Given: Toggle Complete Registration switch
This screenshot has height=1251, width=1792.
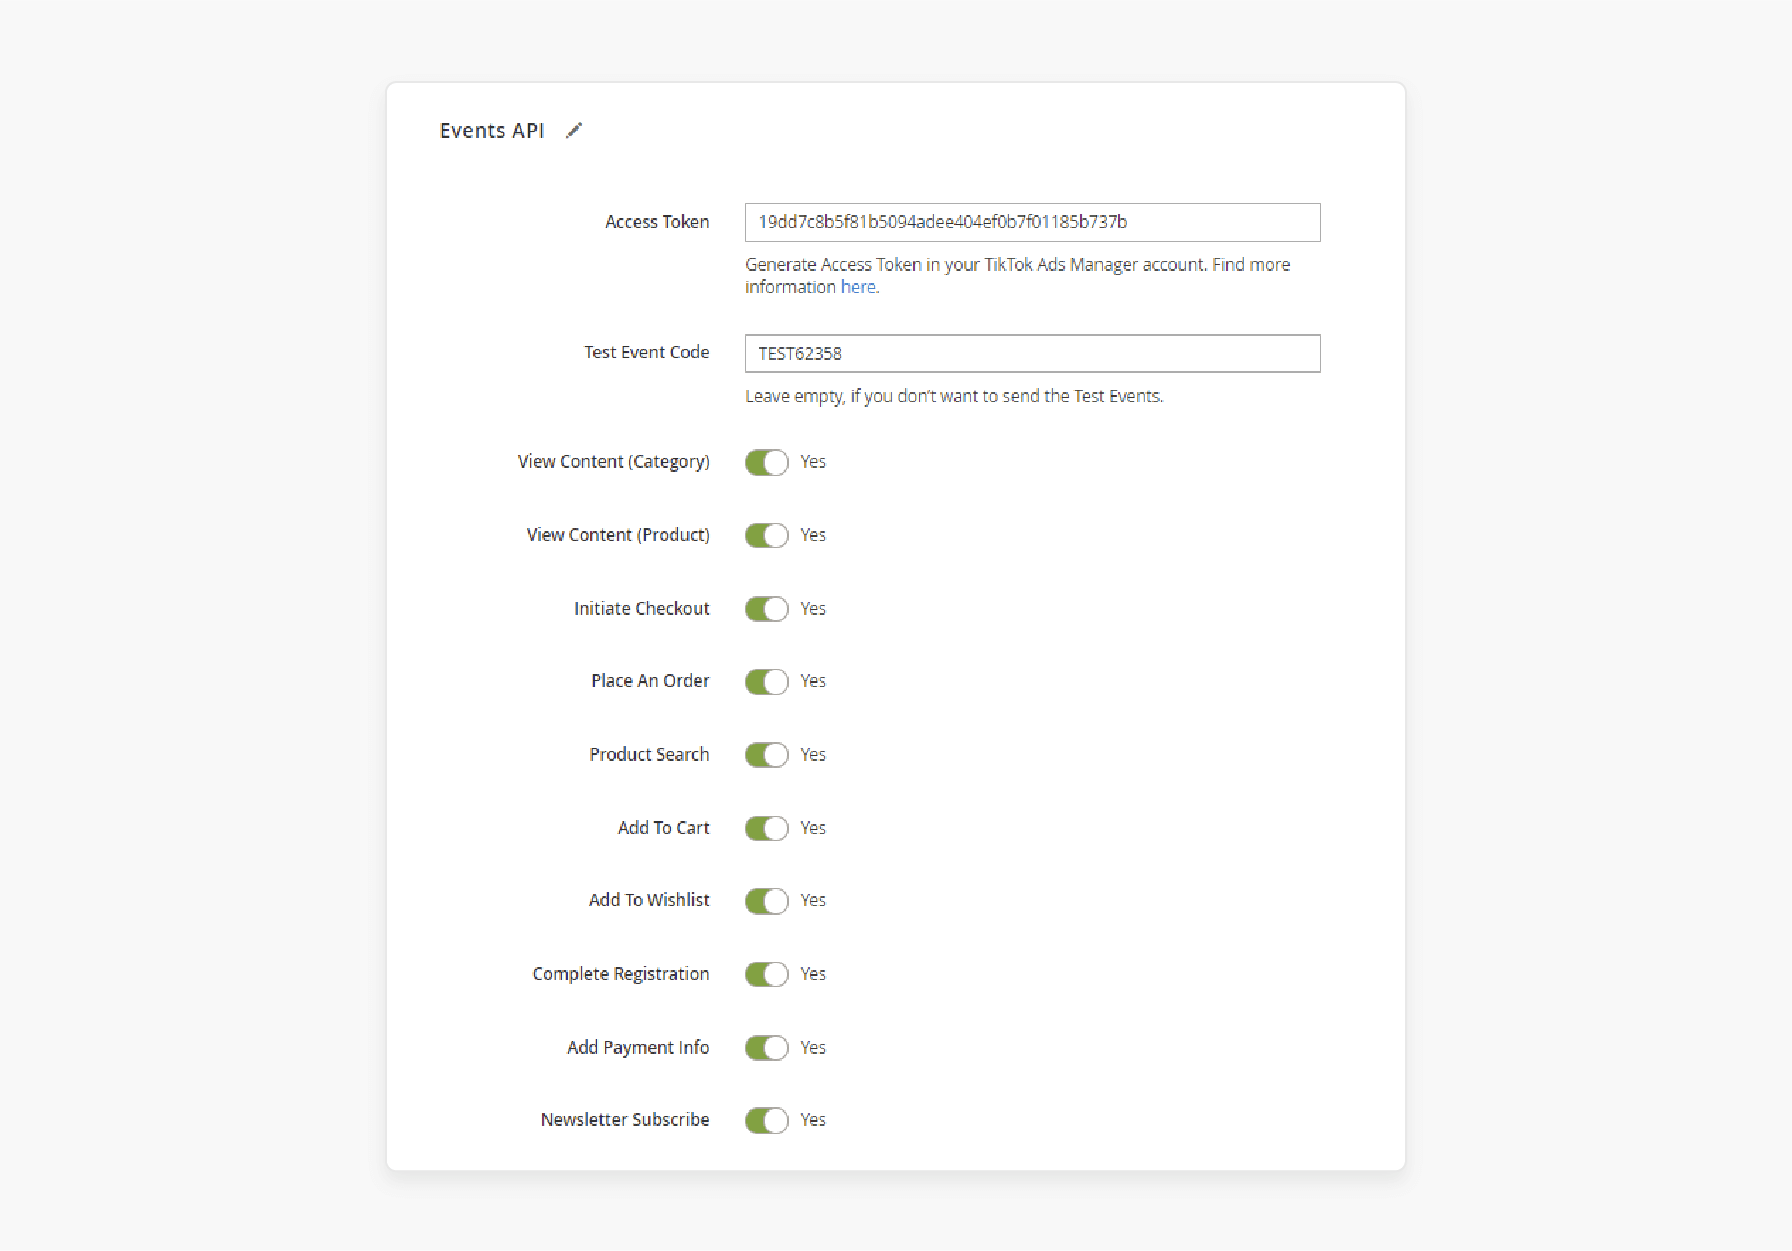Looking at the screenshot, I should click(767, 974).
